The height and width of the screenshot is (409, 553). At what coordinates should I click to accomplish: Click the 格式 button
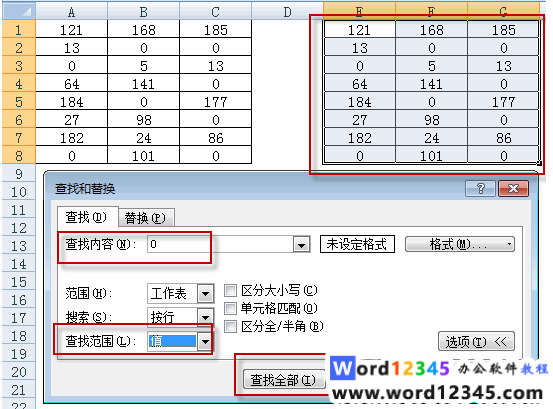point(460,244)
